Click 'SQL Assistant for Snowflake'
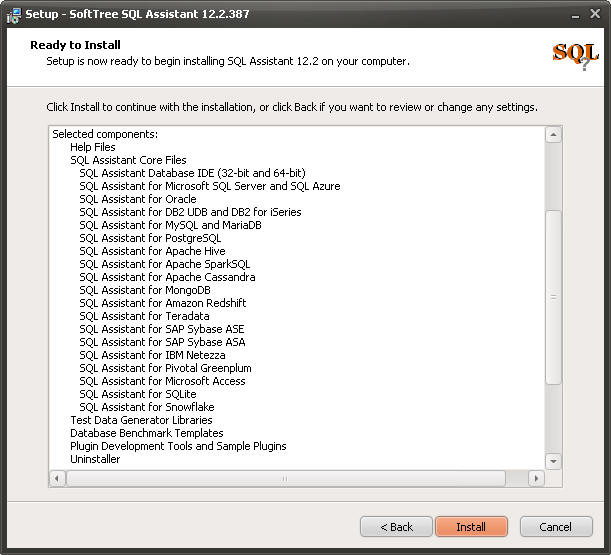This screenshot has height=555, width=611. point(147,407)
